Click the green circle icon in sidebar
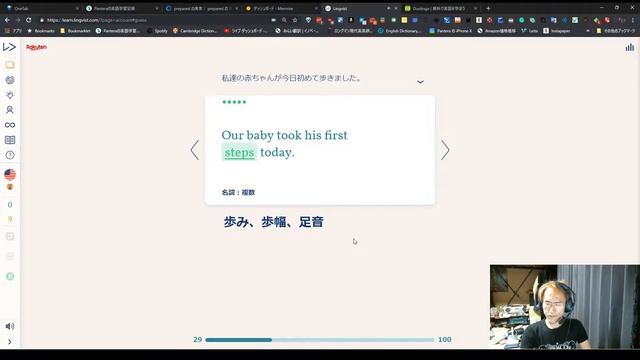Viewport: 640px width, 360px height. (10, 276)
